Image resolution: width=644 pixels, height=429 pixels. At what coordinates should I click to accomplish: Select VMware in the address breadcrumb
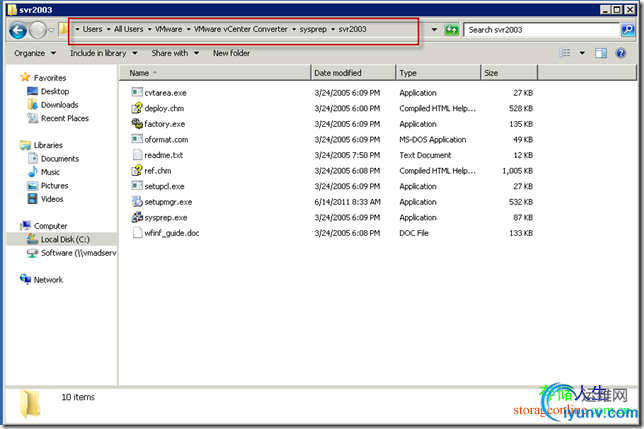(x=168, y=29)
